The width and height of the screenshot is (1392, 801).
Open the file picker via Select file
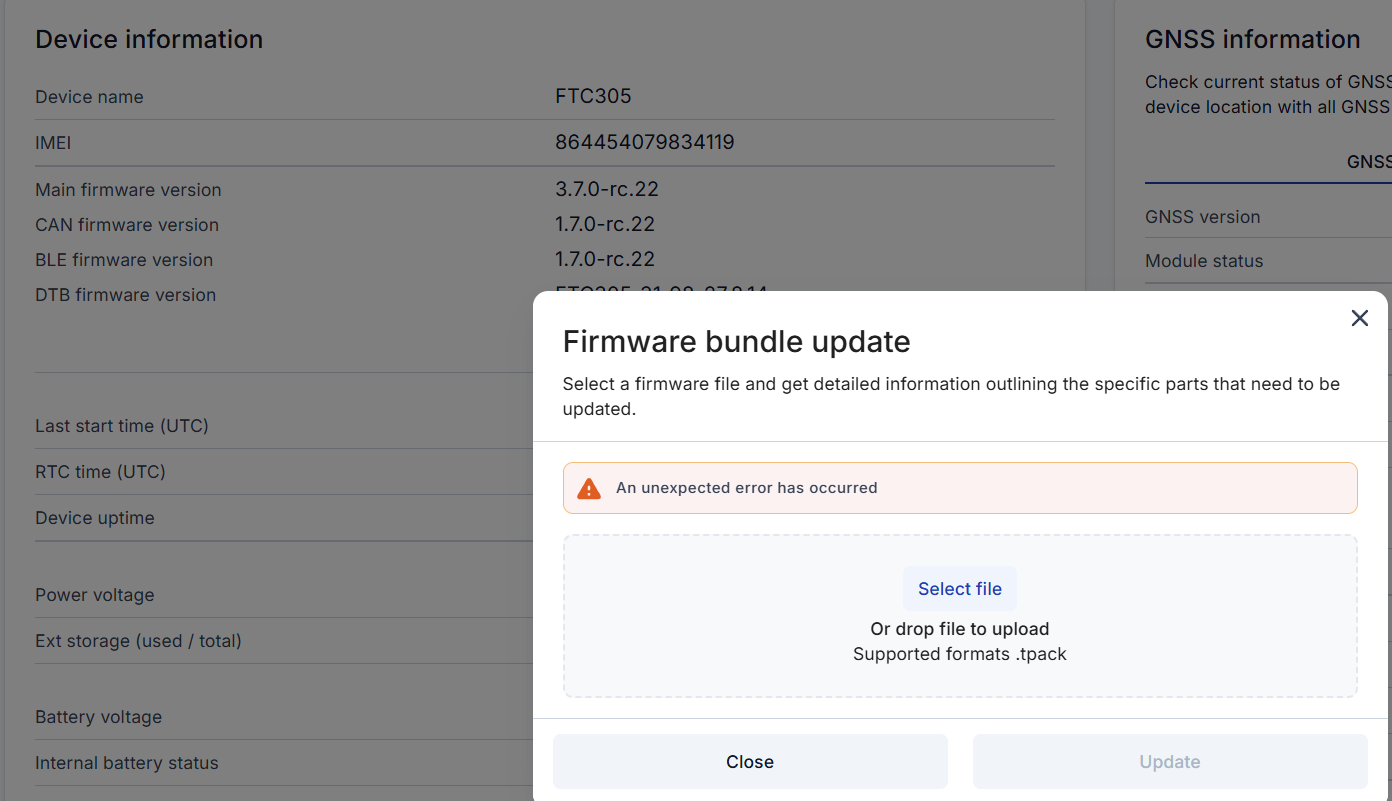pos(960,589)
